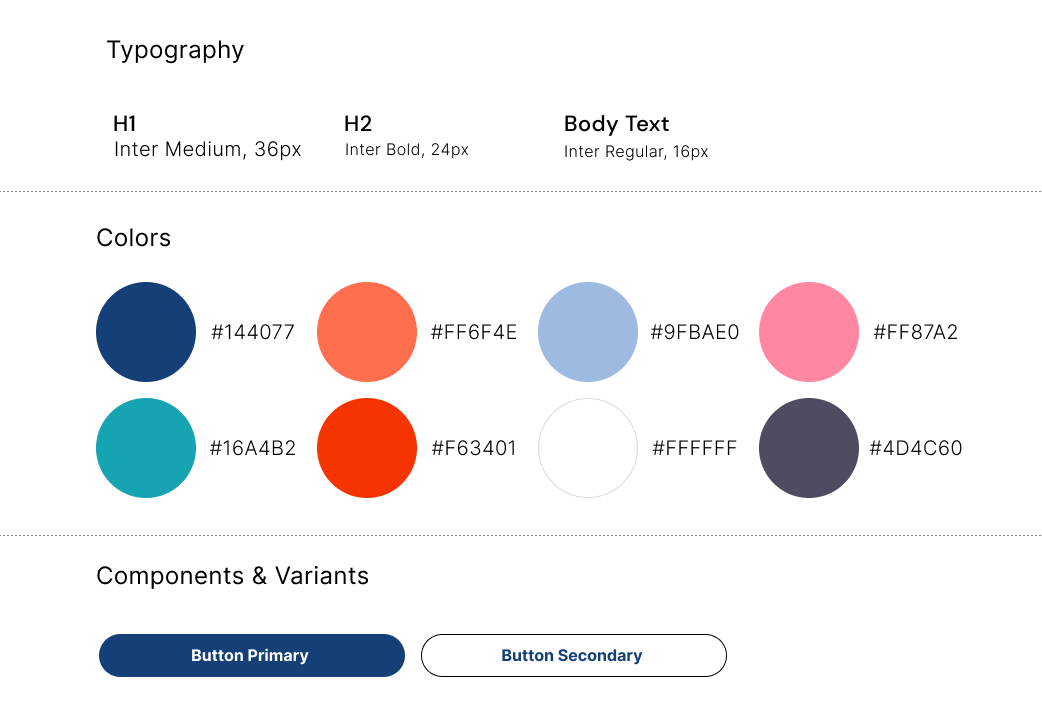Click the Components & Variants heading

pyautogui.click(x=233, y=575)
